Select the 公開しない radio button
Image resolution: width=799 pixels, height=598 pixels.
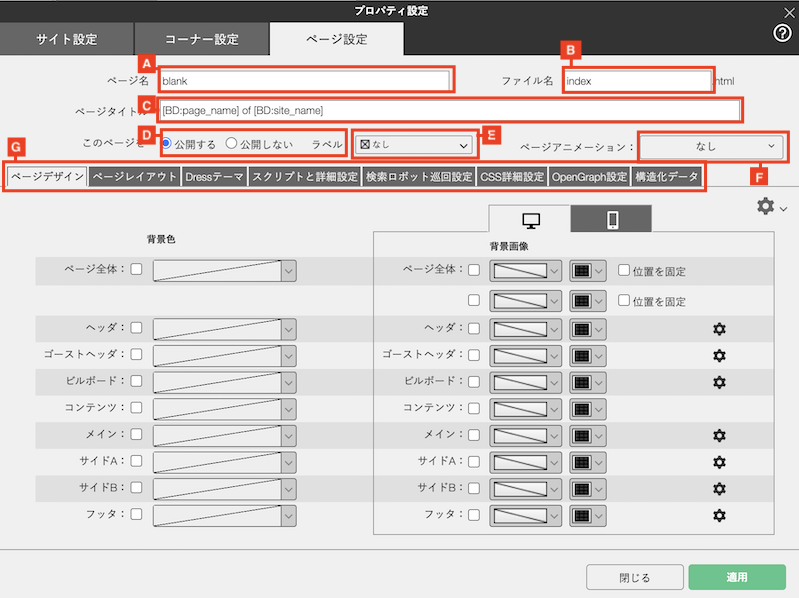tap(231, 144)
